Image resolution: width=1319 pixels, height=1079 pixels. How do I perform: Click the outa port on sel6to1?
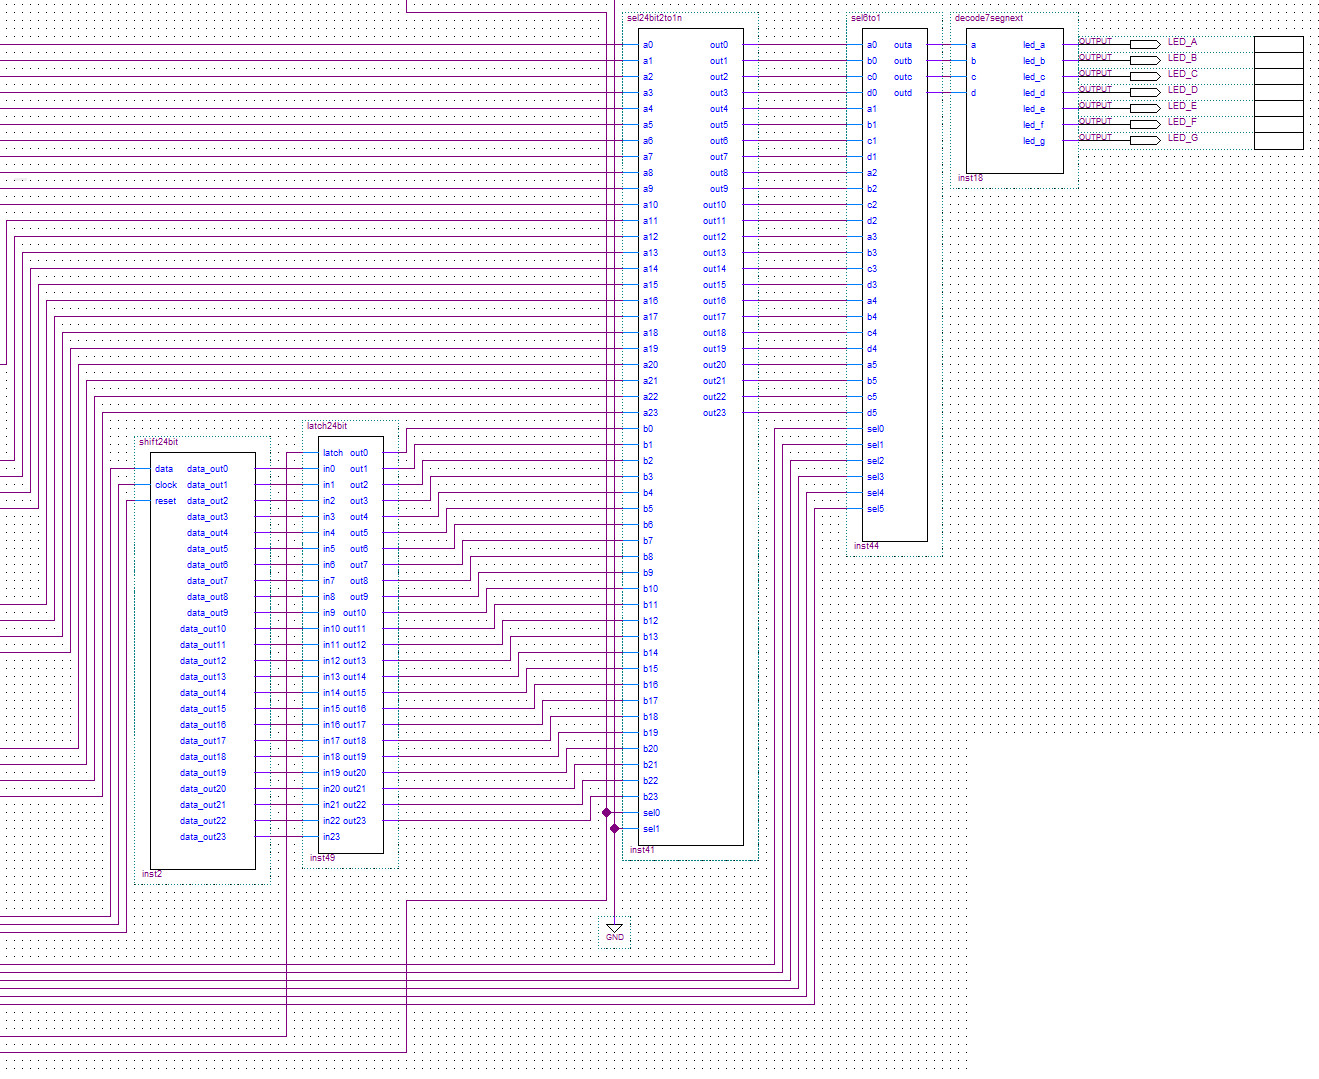coord(902,45)
